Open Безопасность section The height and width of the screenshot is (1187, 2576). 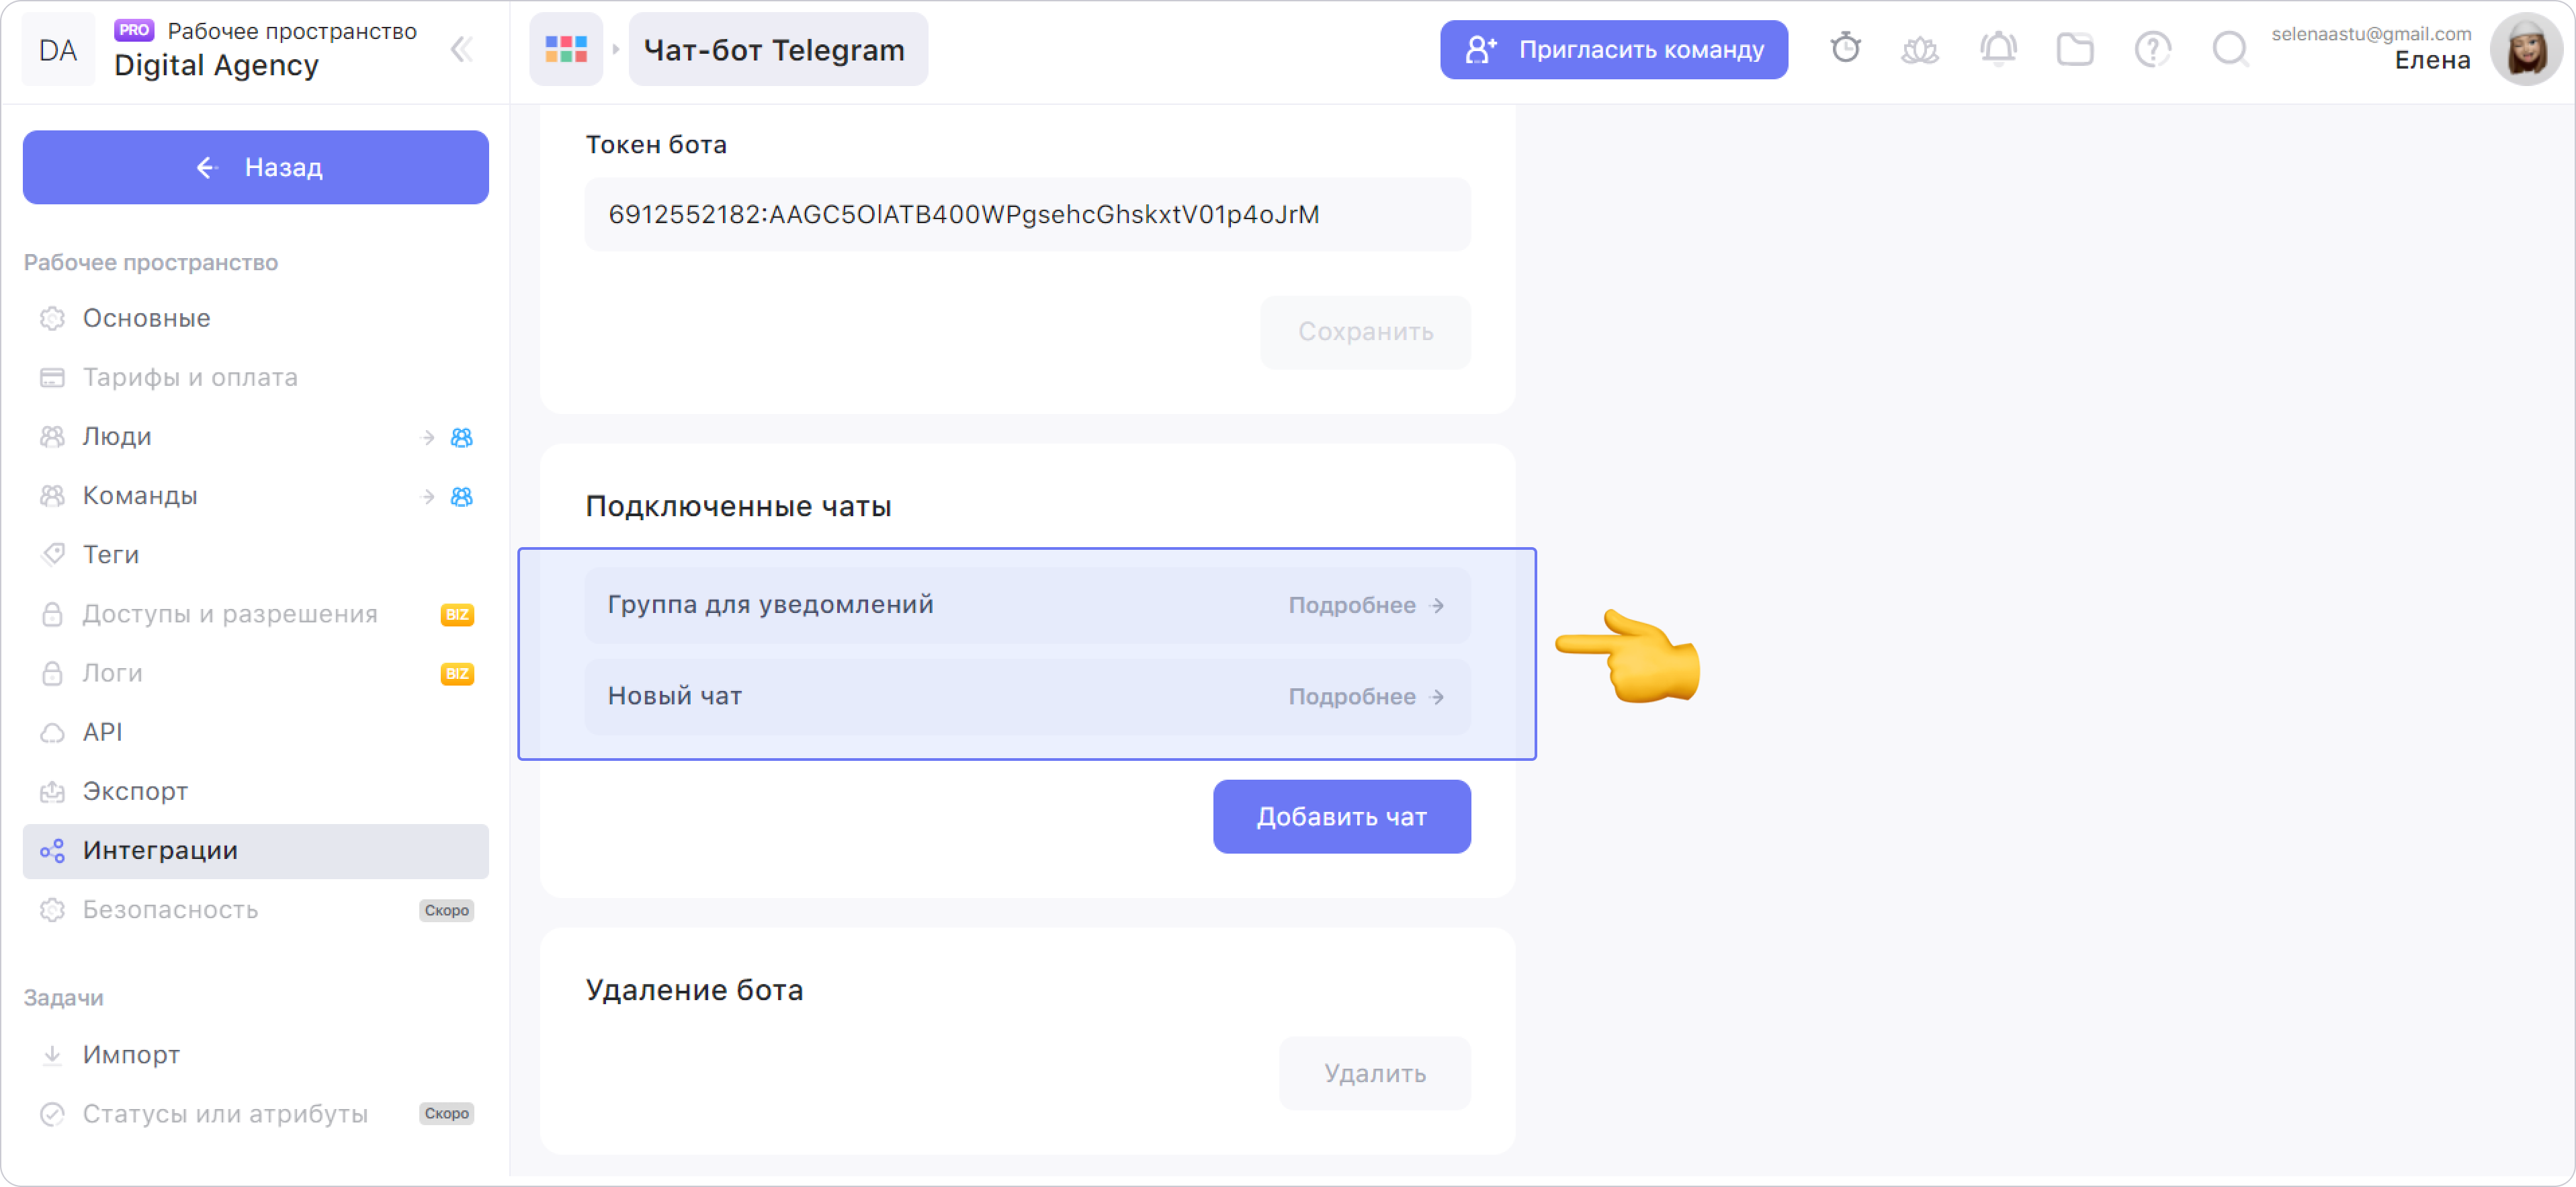(x=256, y=909)
